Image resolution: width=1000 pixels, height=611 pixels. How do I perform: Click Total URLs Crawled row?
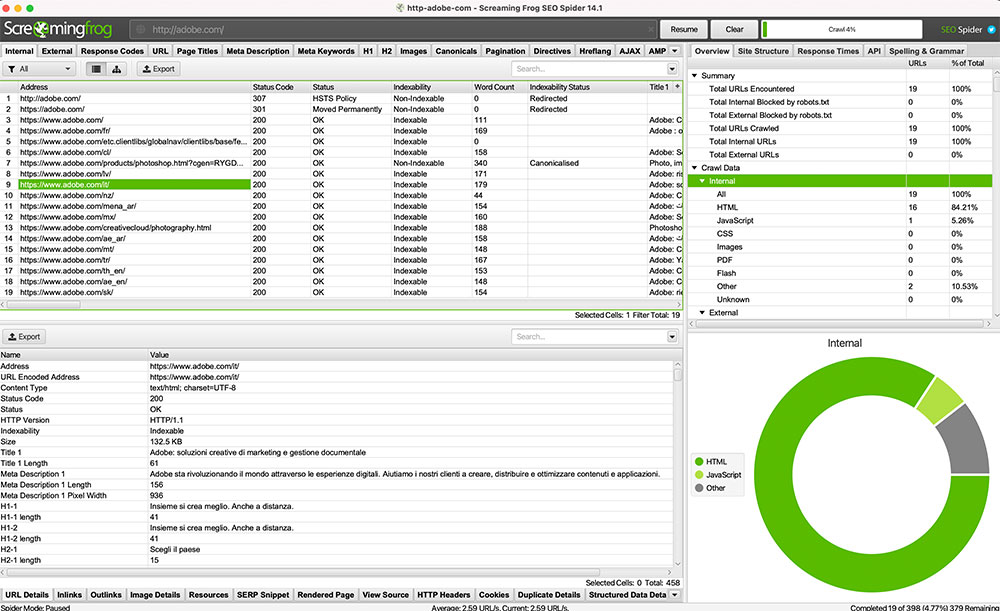[x=842, y=128]
